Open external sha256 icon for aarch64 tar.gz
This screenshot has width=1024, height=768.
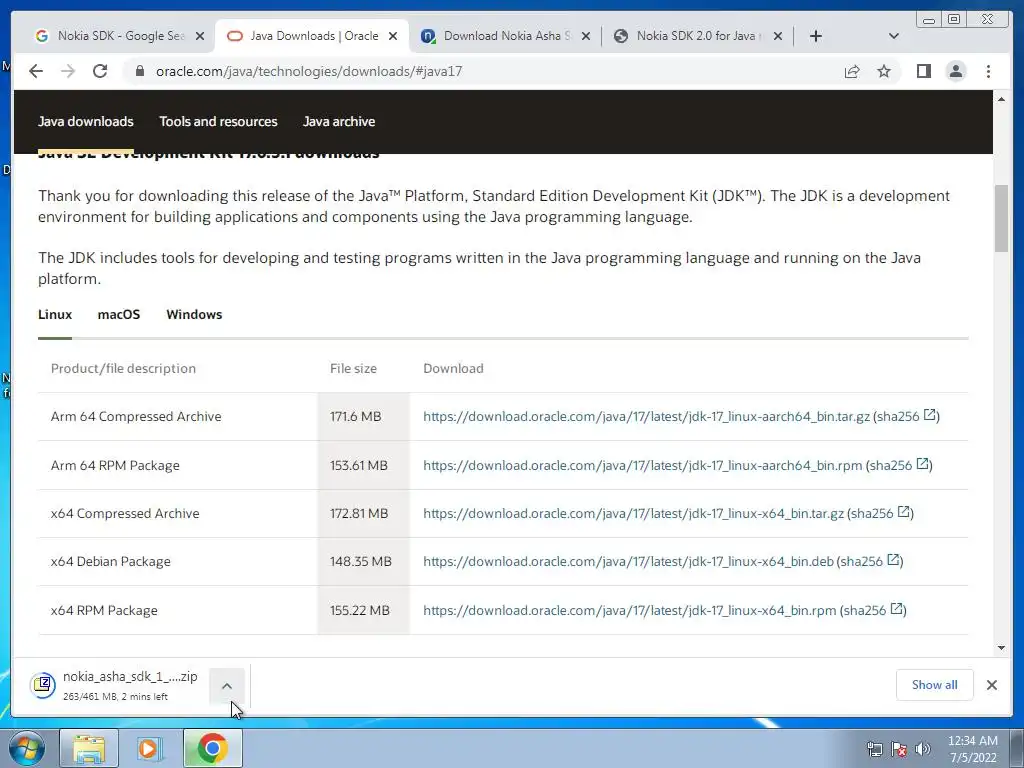tap(929, 415)
